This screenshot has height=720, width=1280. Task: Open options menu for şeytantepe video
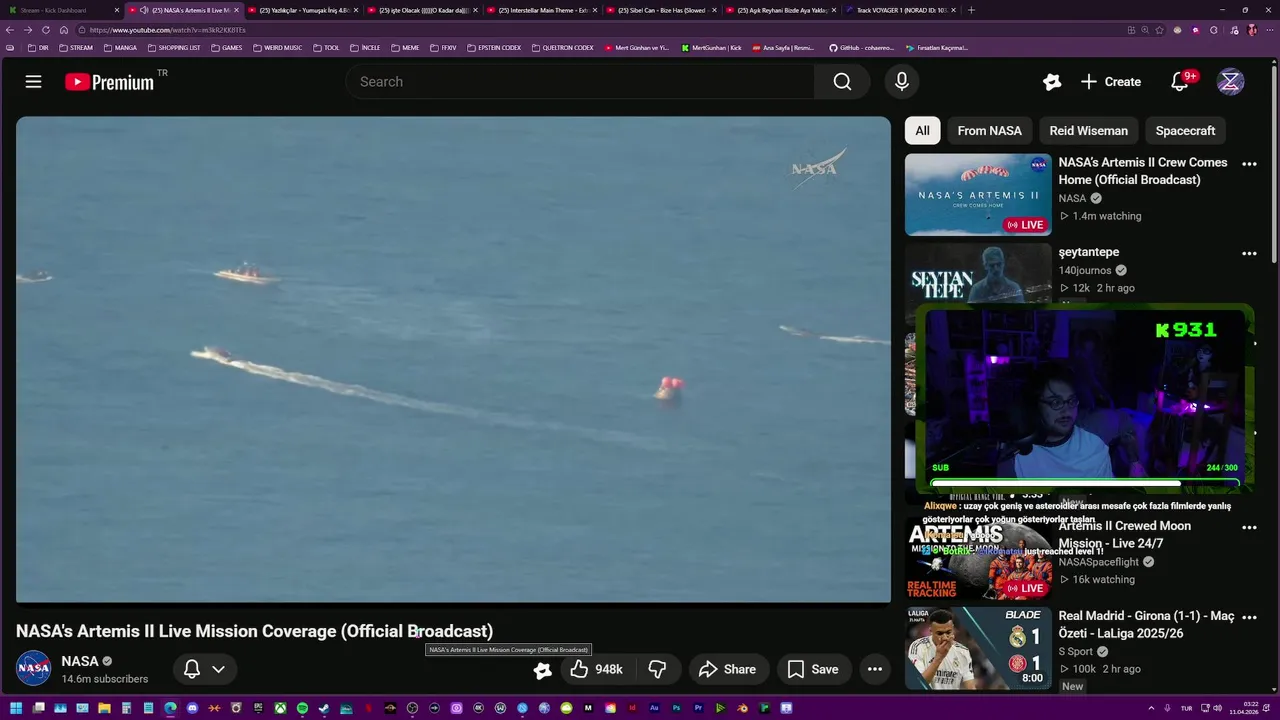pos(1249,254)
